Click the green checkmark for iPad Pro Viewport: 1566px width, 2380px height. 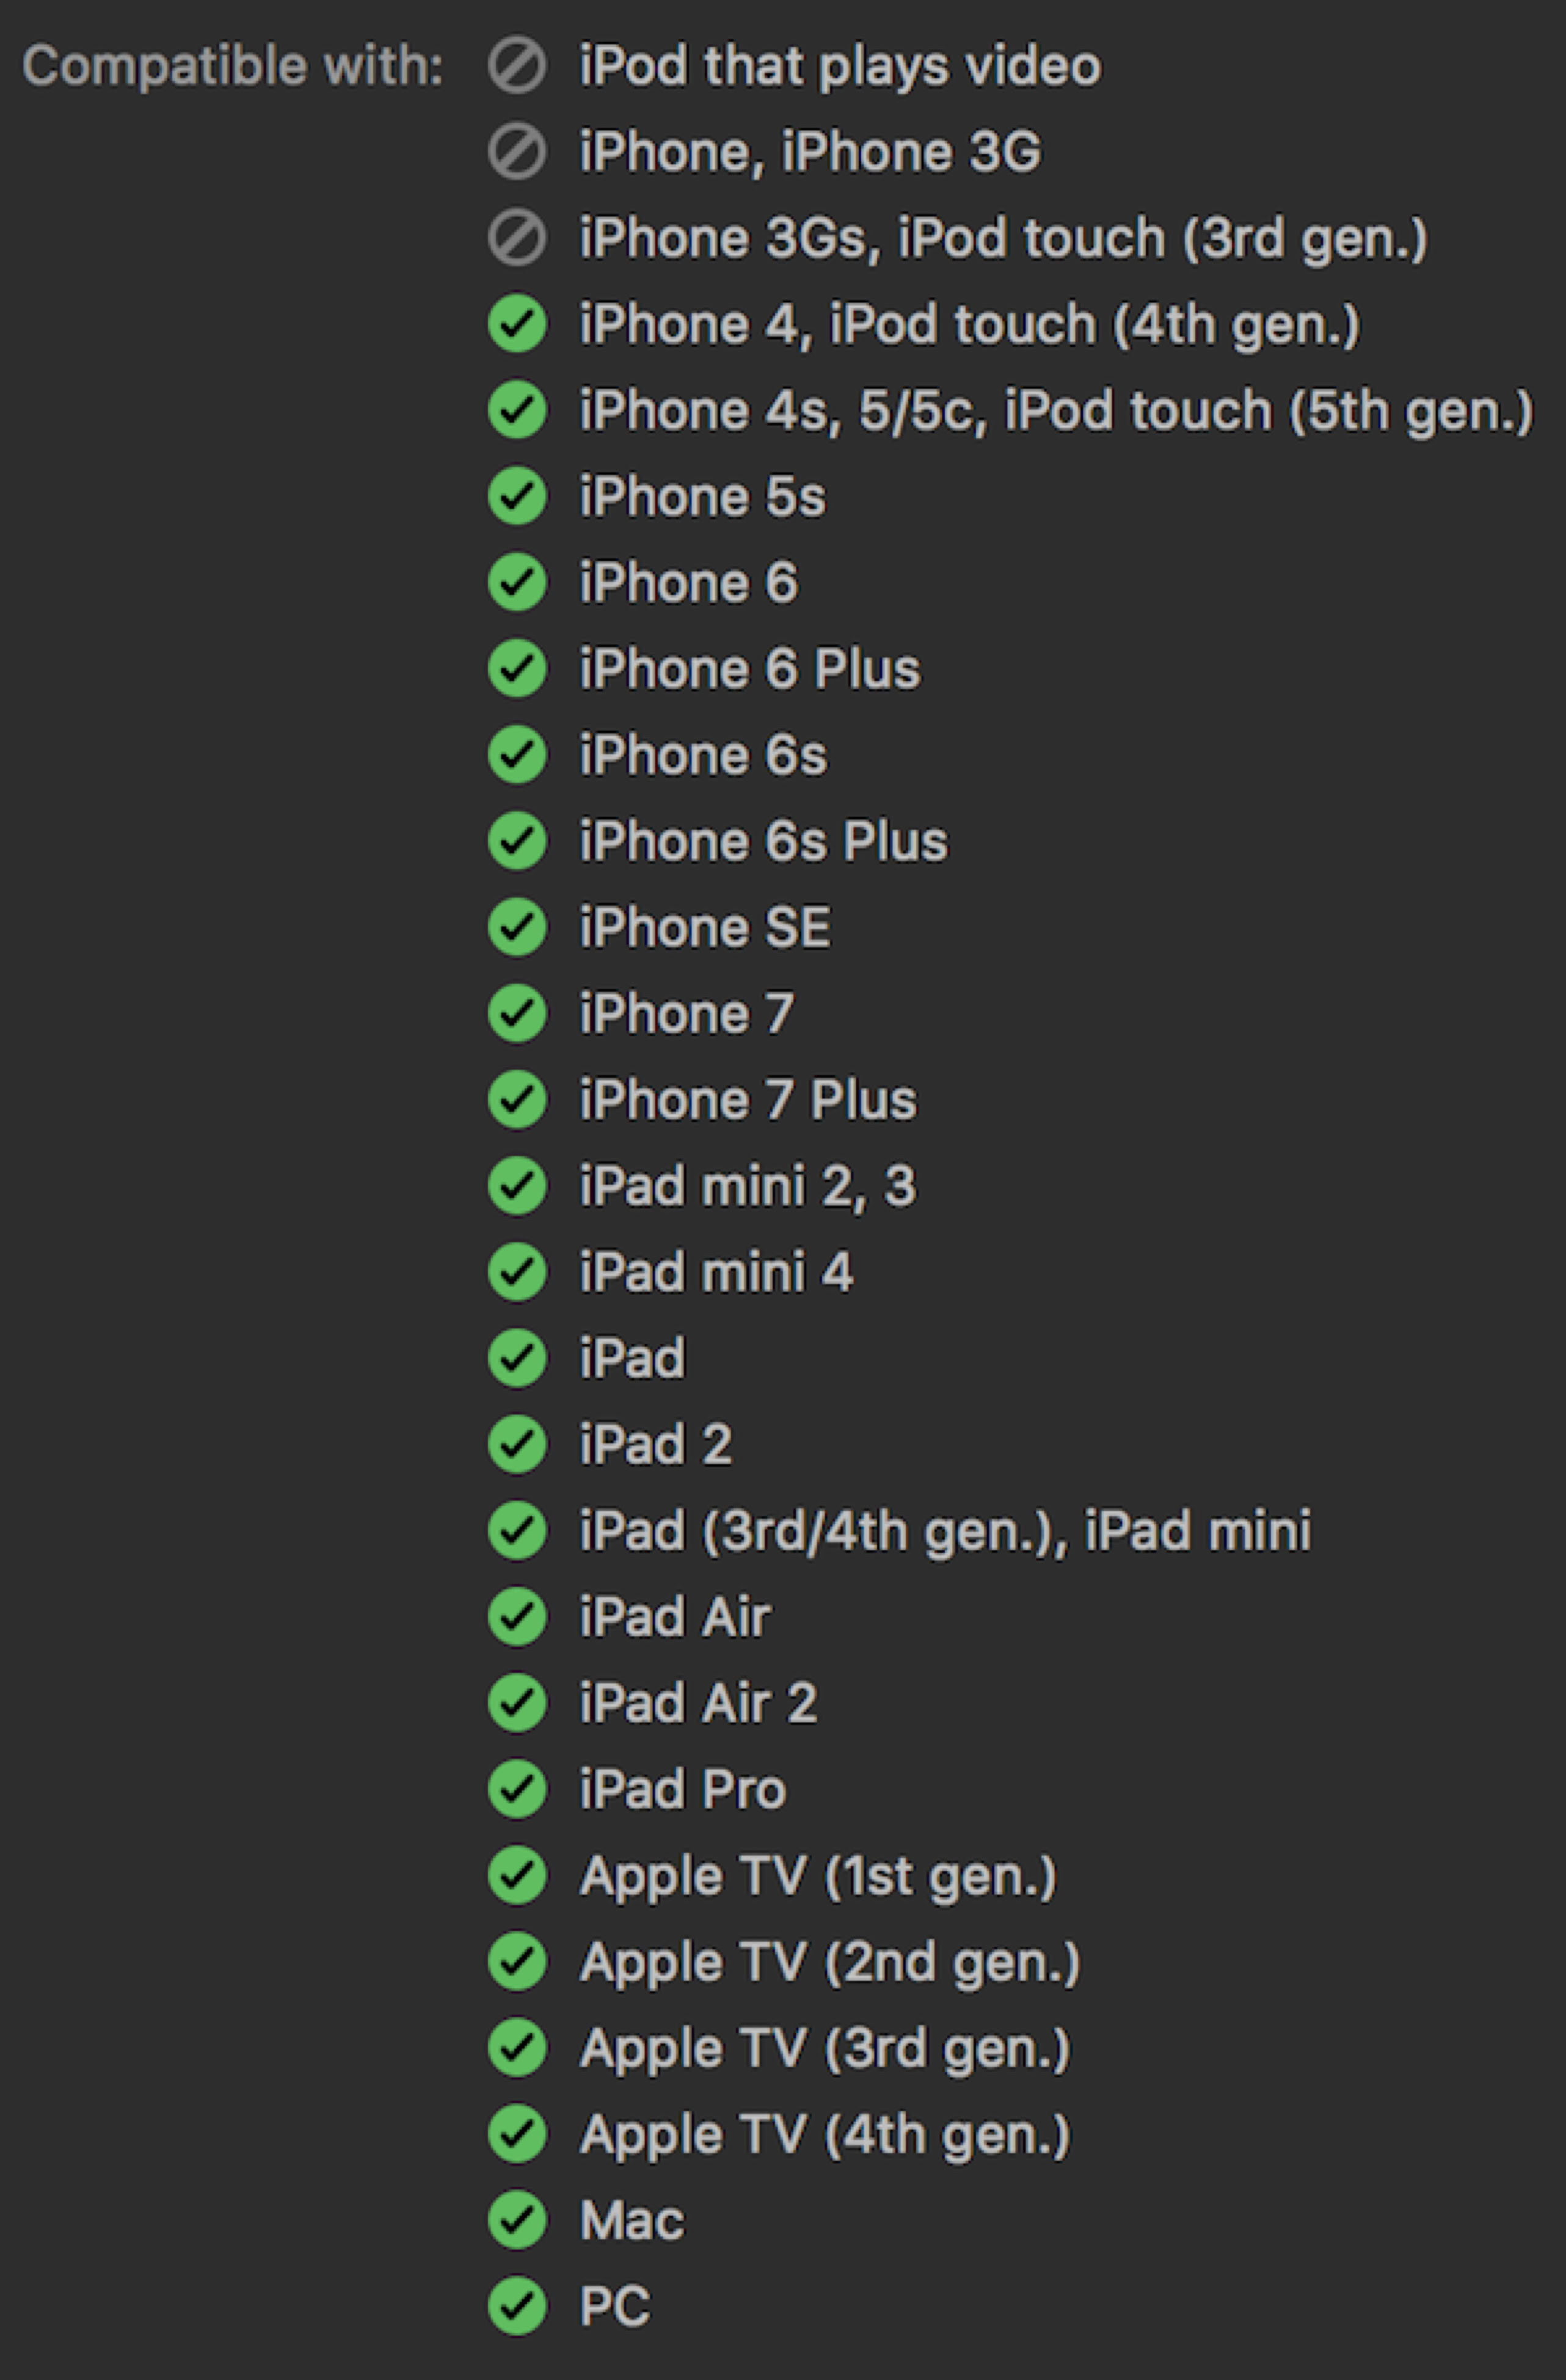[x=517, y=1789]
